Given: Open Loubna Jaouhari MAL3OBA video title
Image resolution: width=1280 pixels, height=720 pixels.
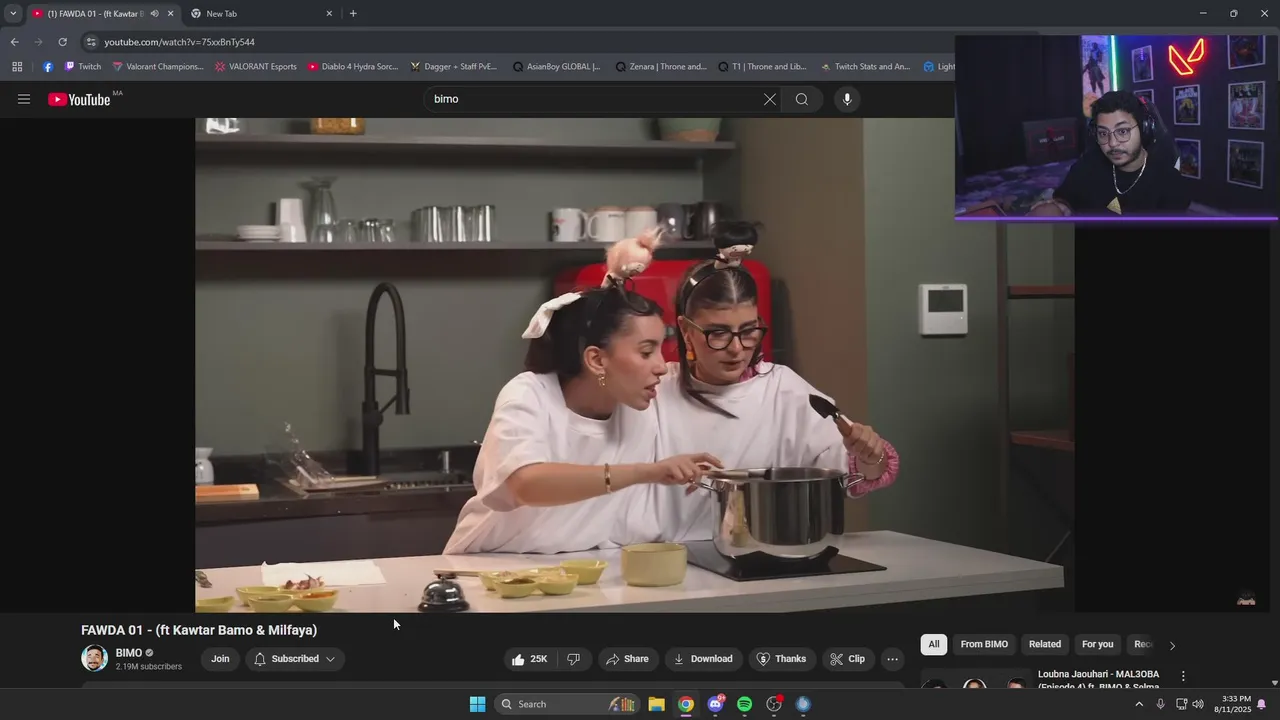Looking at the screenshot, I should click(x=1098, y=680).
